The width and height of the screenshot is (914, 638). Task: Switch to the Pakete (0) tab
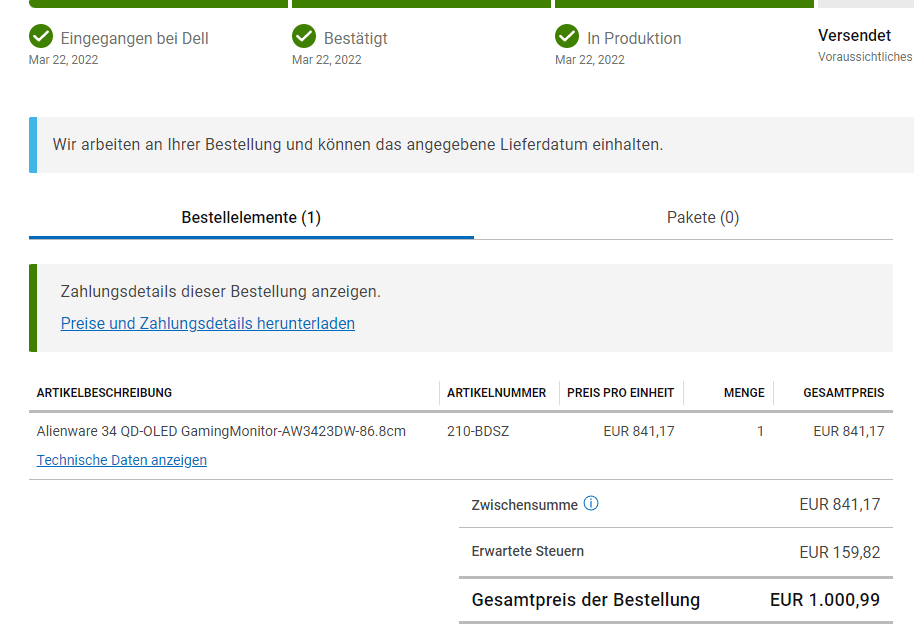pyautogui.click(x=703, y=218)
